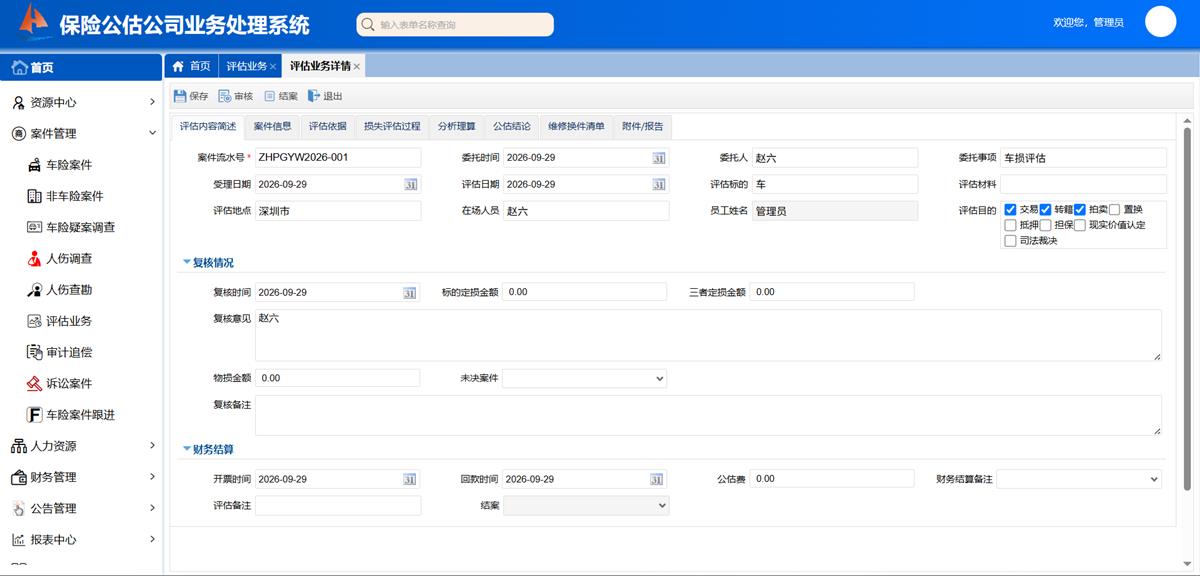Open the 结案 dropdown in 财务结算
Screen dimensions: 1200x576
click(586, 506)
